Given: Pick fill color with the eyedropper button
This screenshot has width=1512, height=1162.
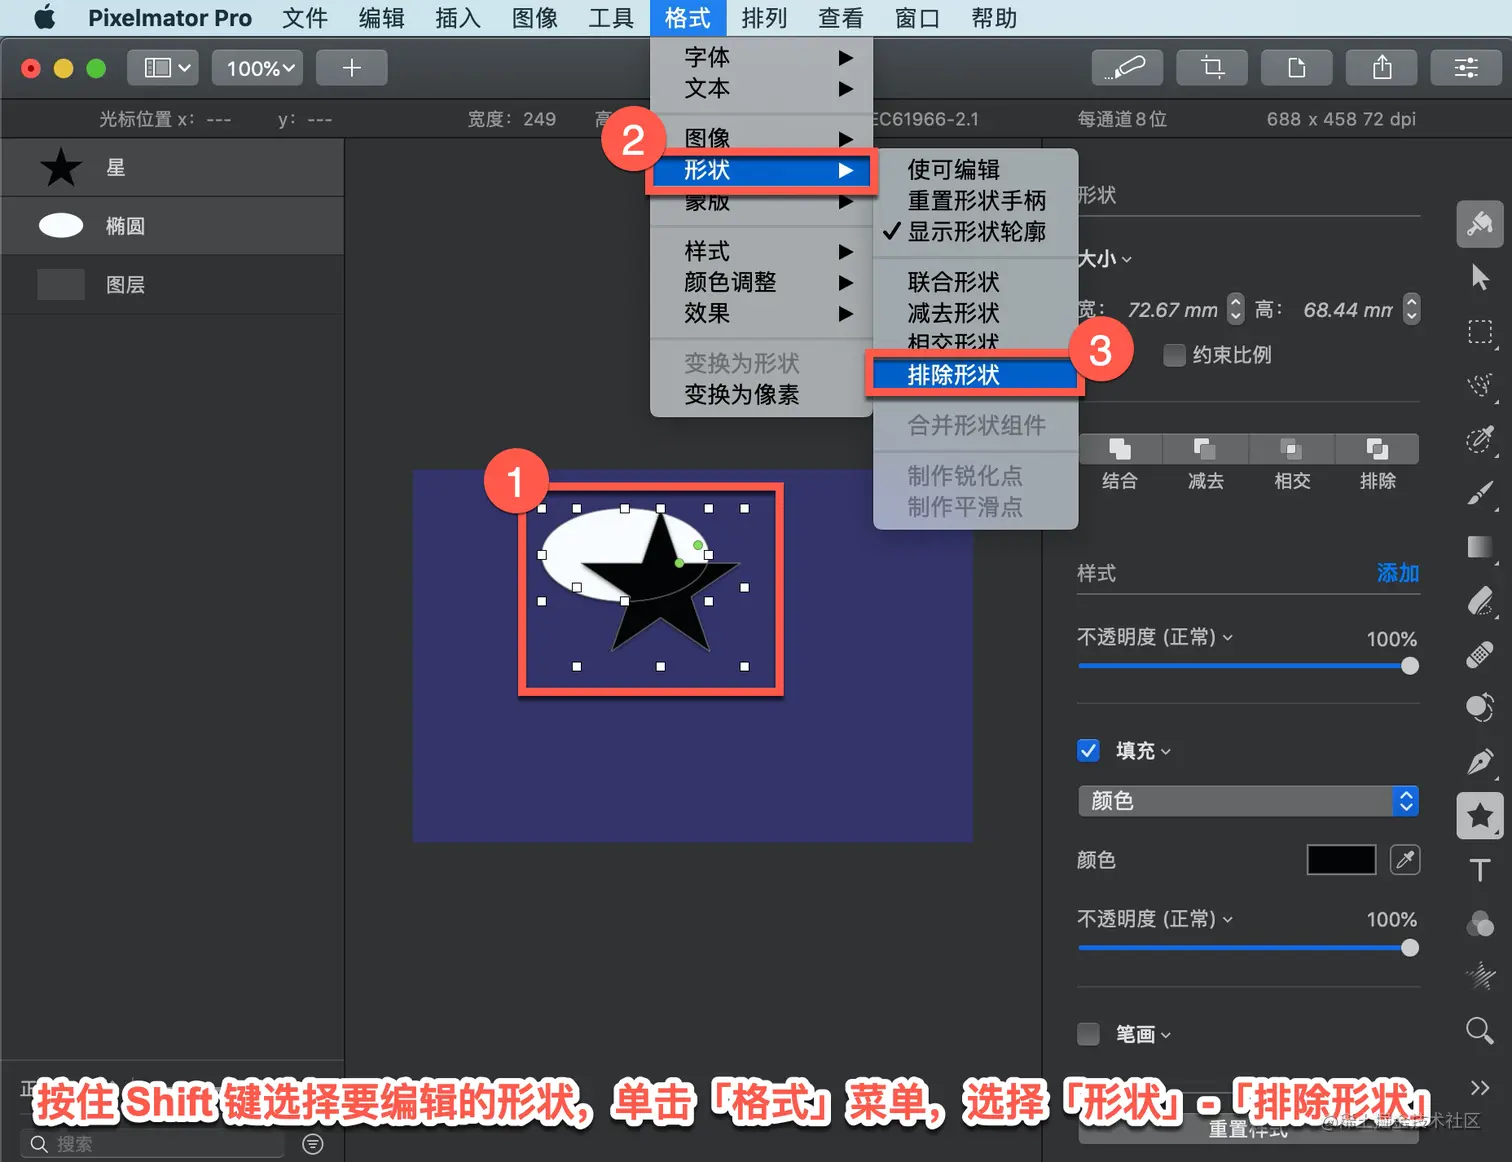Looking at the screenshot, I should coord(1405,860).
